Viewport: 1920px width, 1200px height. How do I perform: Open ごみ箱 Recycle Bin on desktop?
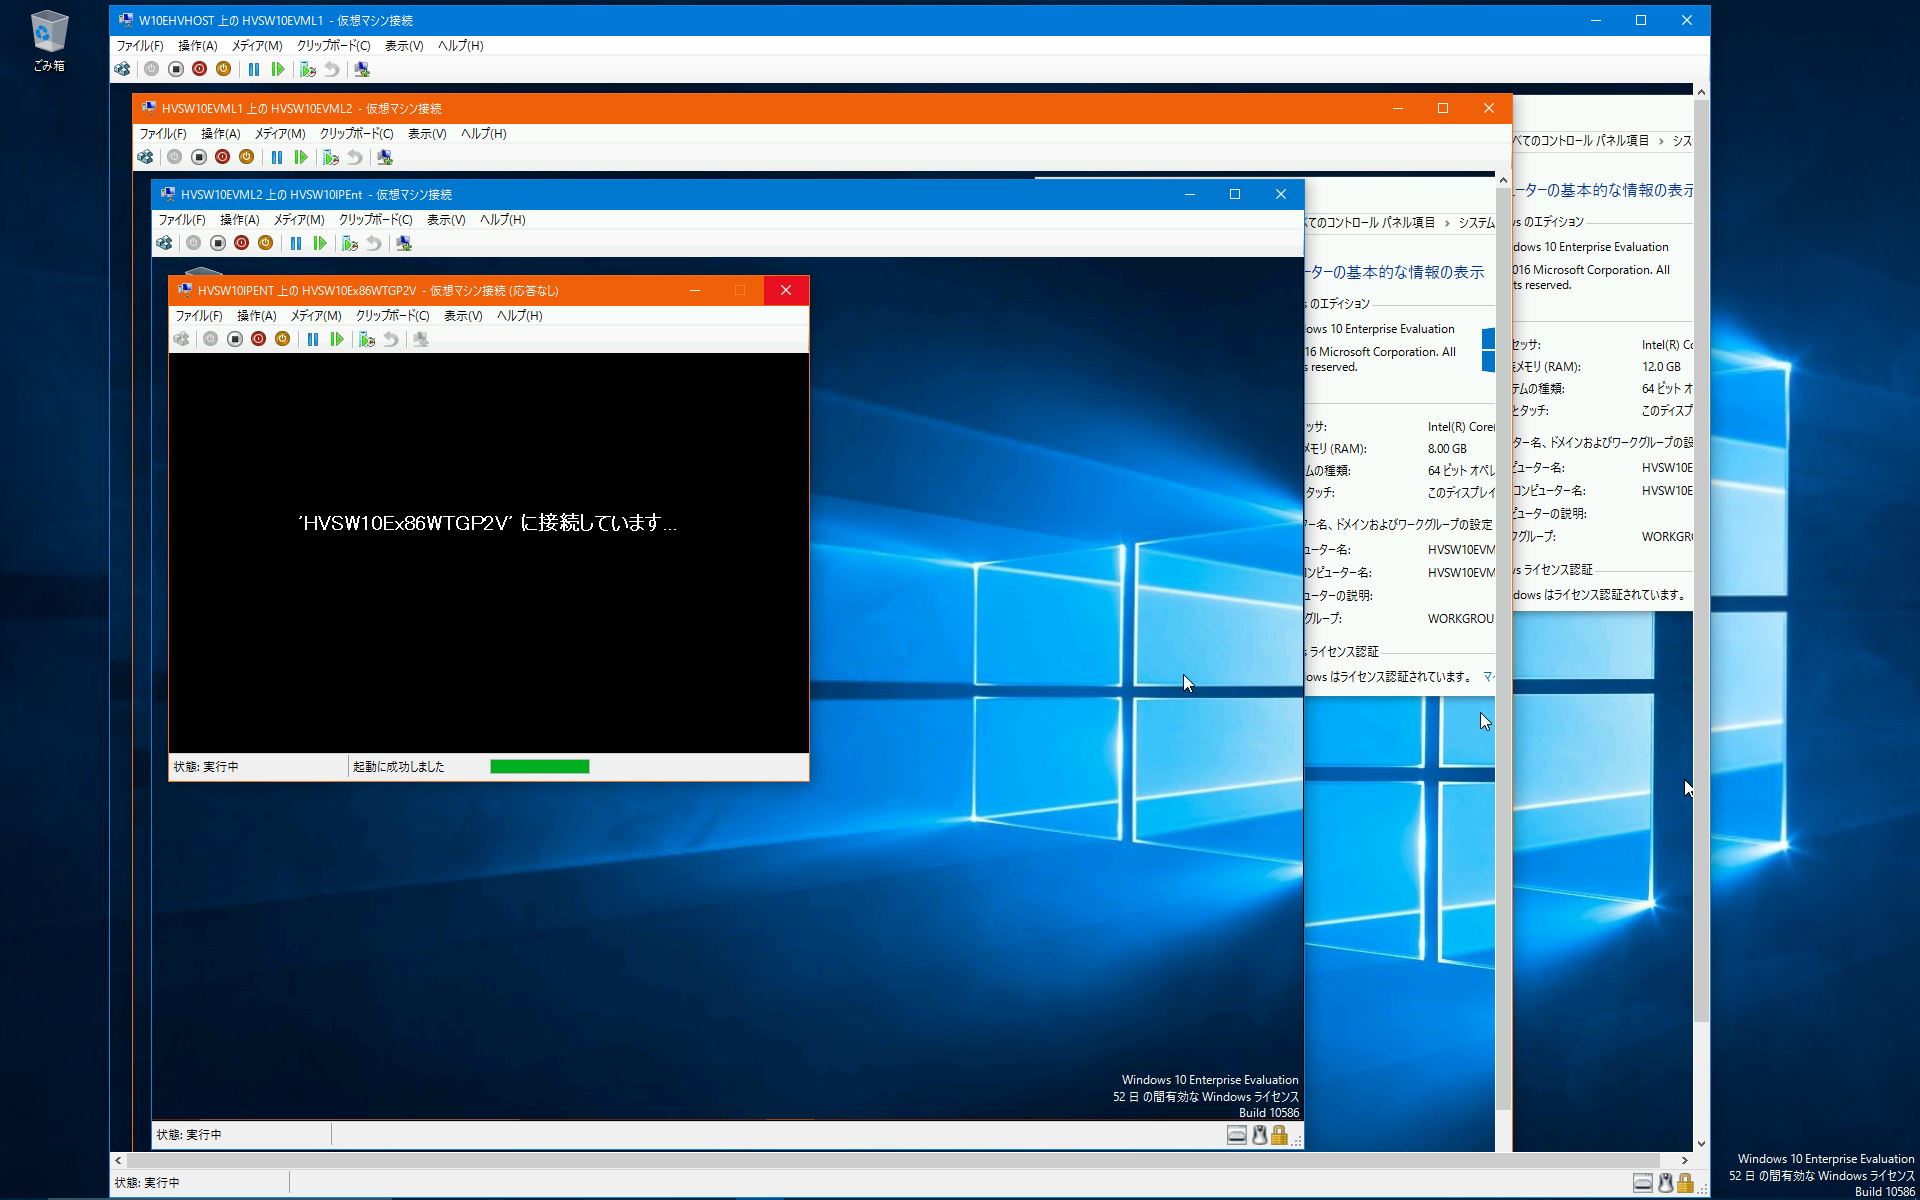click(x=48, y=41)
